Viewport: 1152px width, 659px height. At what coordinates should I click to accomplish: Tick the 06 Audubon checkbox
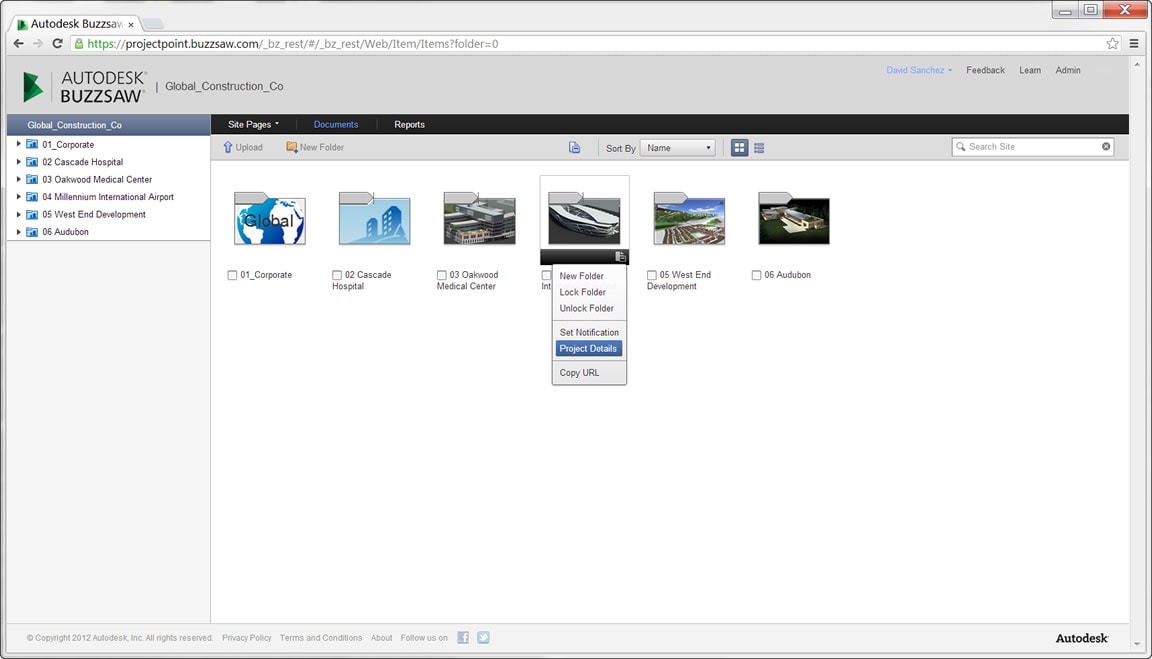point(756,275)
